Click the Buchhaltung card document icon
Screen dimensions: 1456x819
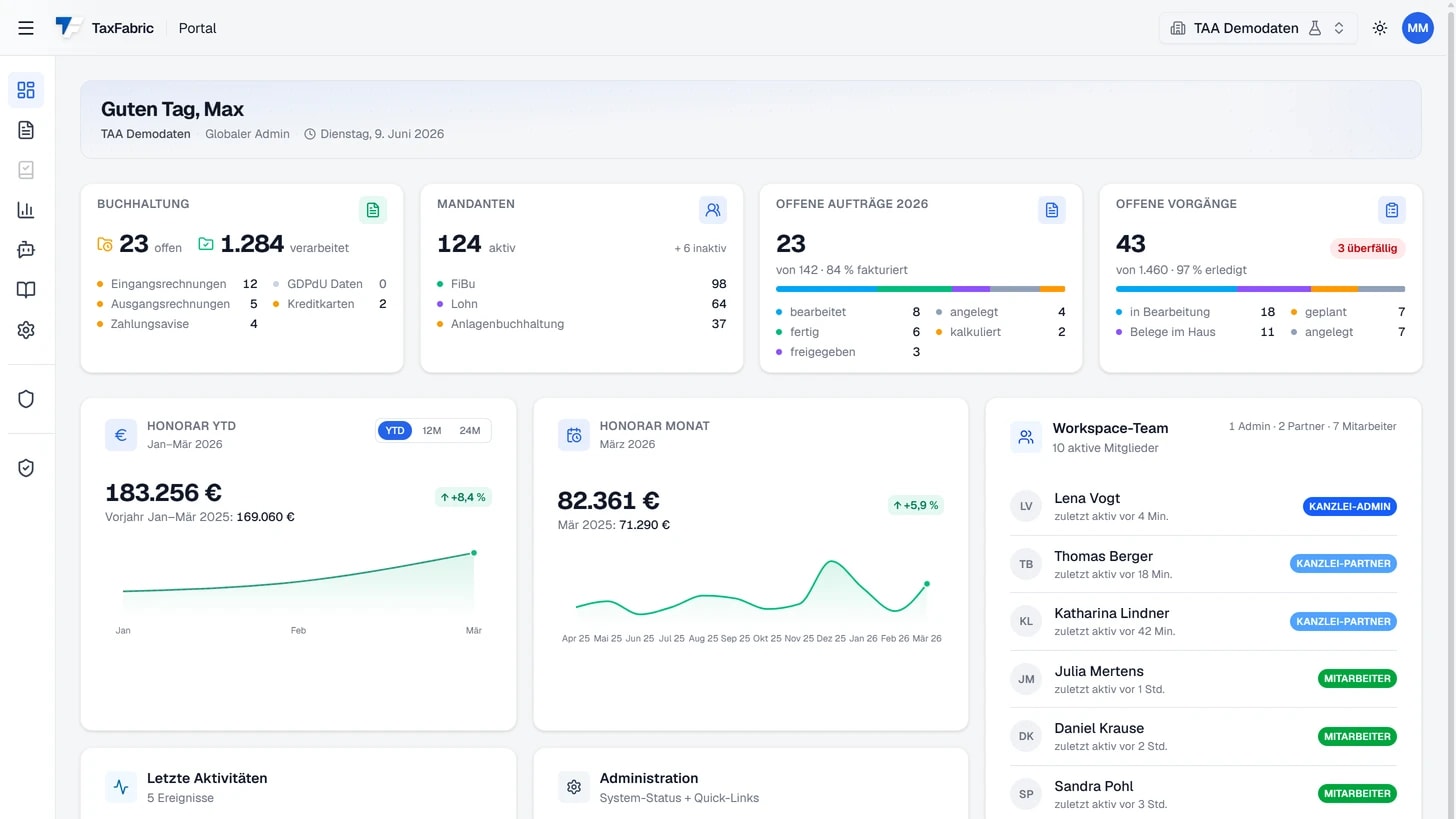[373, 210]
